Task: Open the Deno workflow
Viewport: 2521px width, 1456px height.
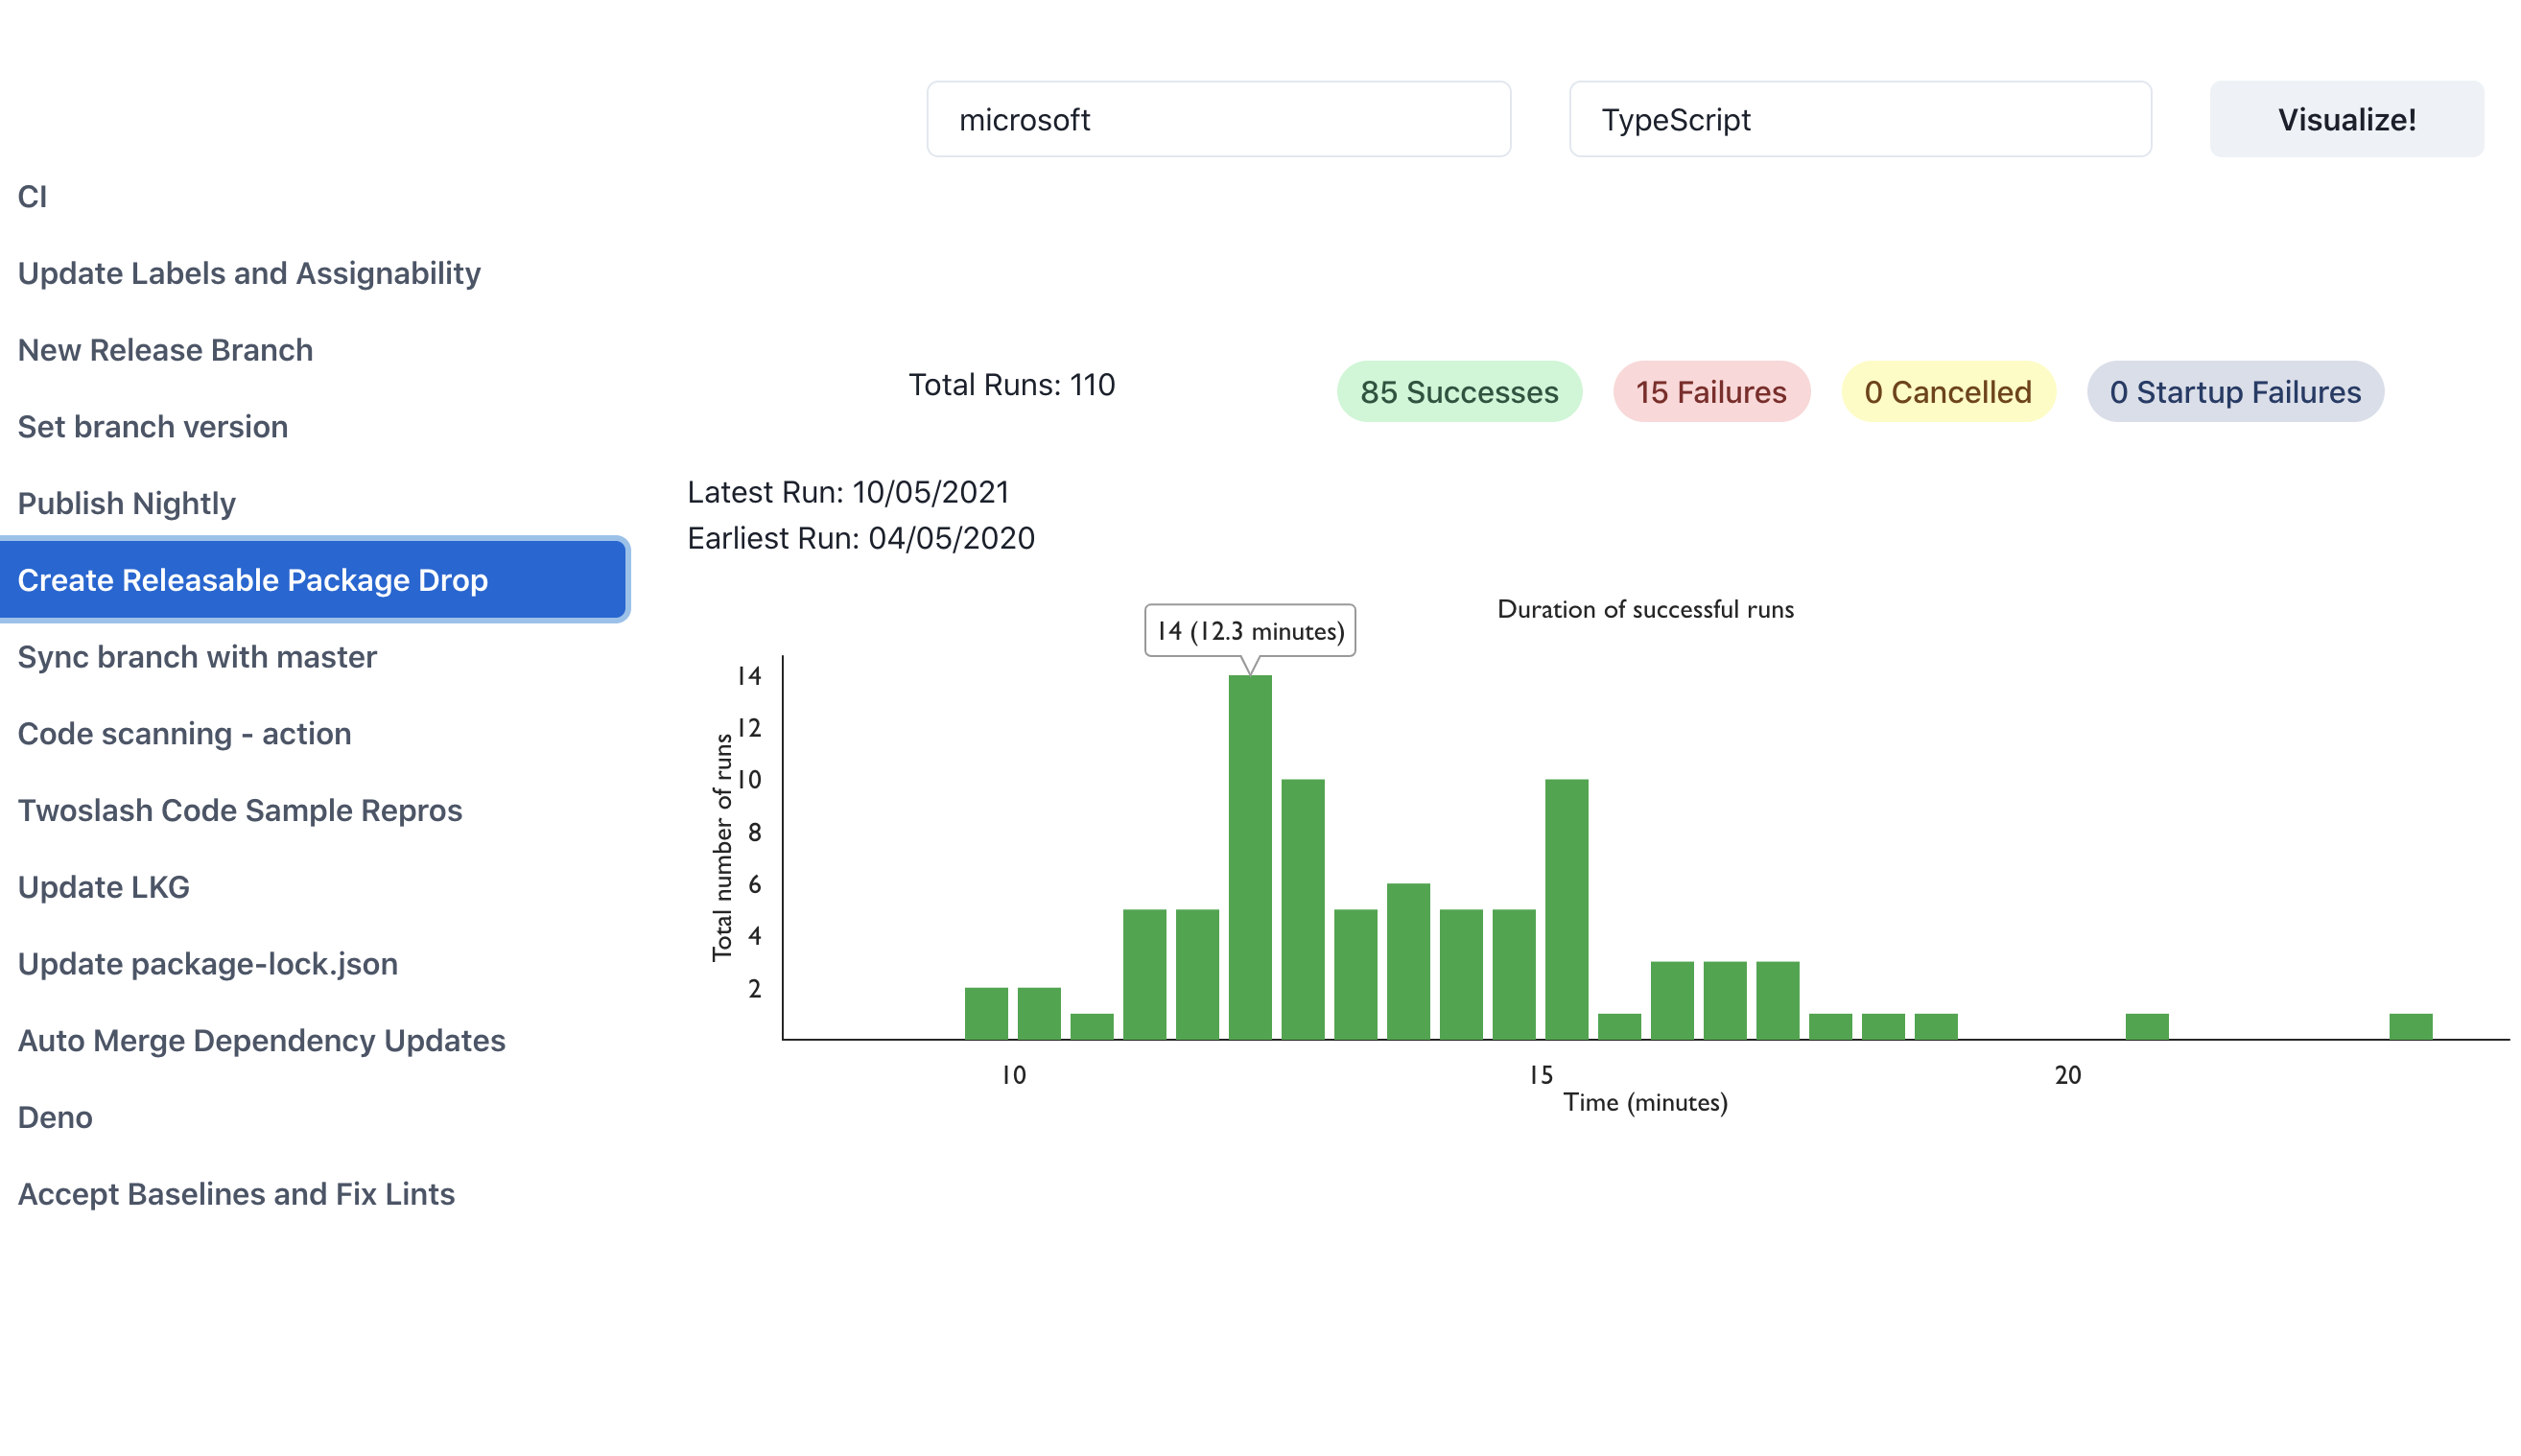Action: [55, 1117]
